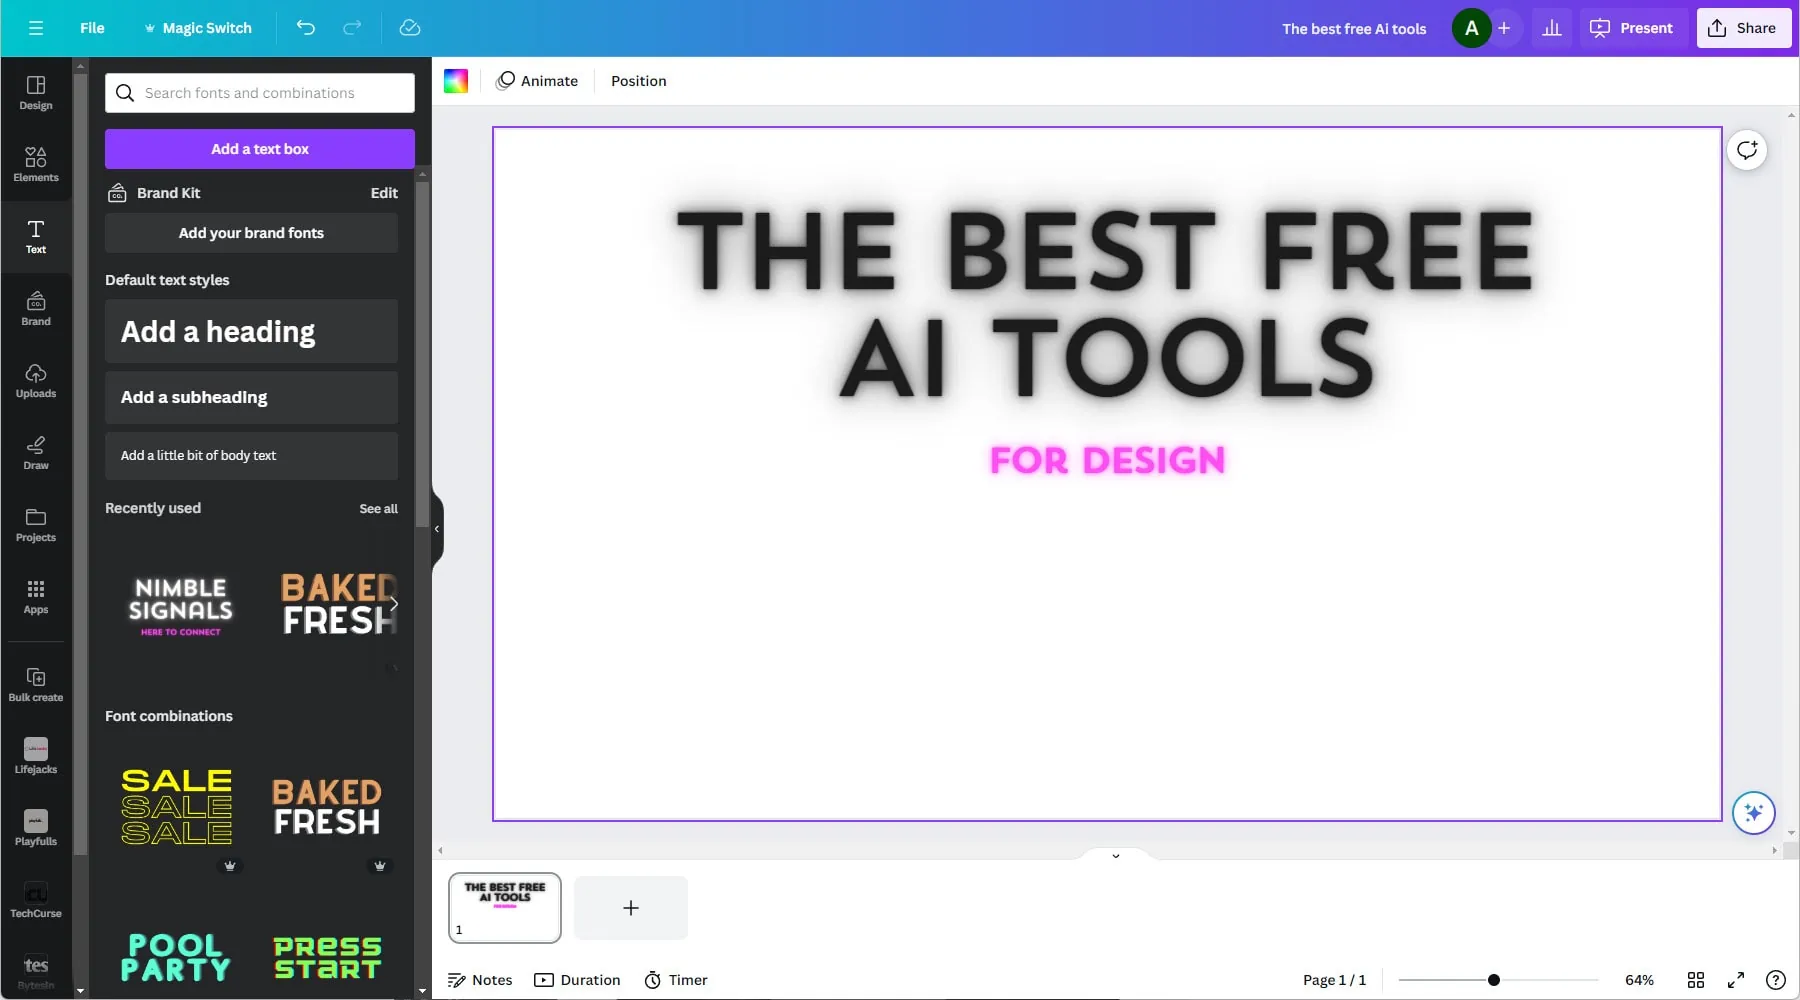
Task: Open the Position panel
Action: 639,81
